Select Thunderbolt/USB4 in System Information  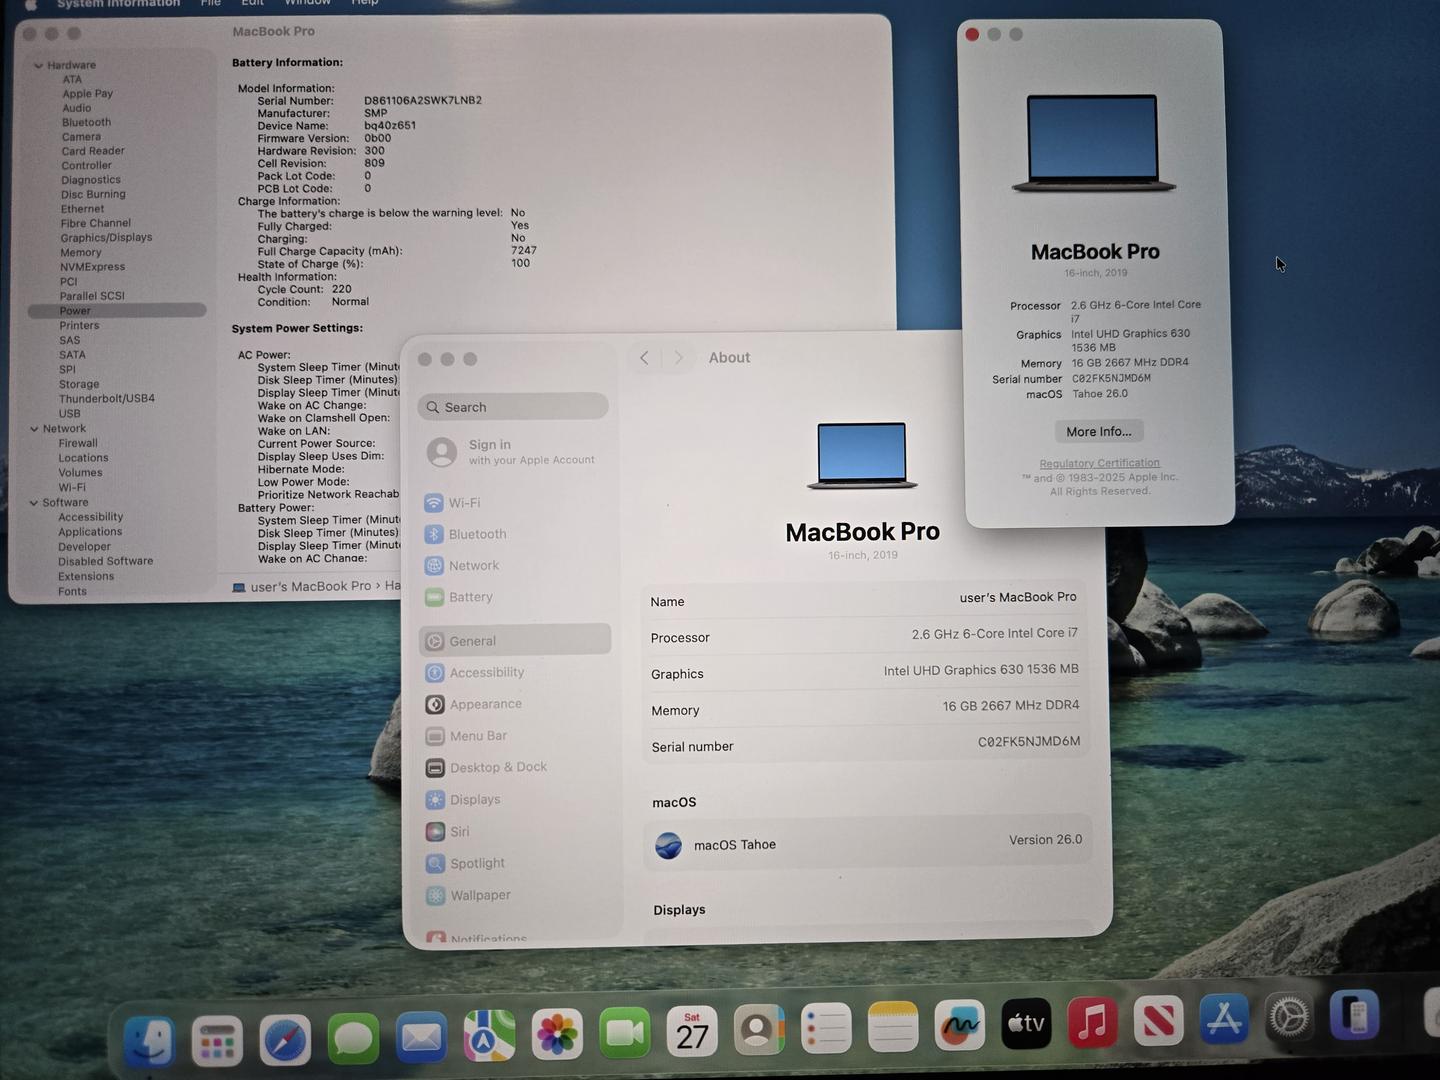[x=106, y=399]
